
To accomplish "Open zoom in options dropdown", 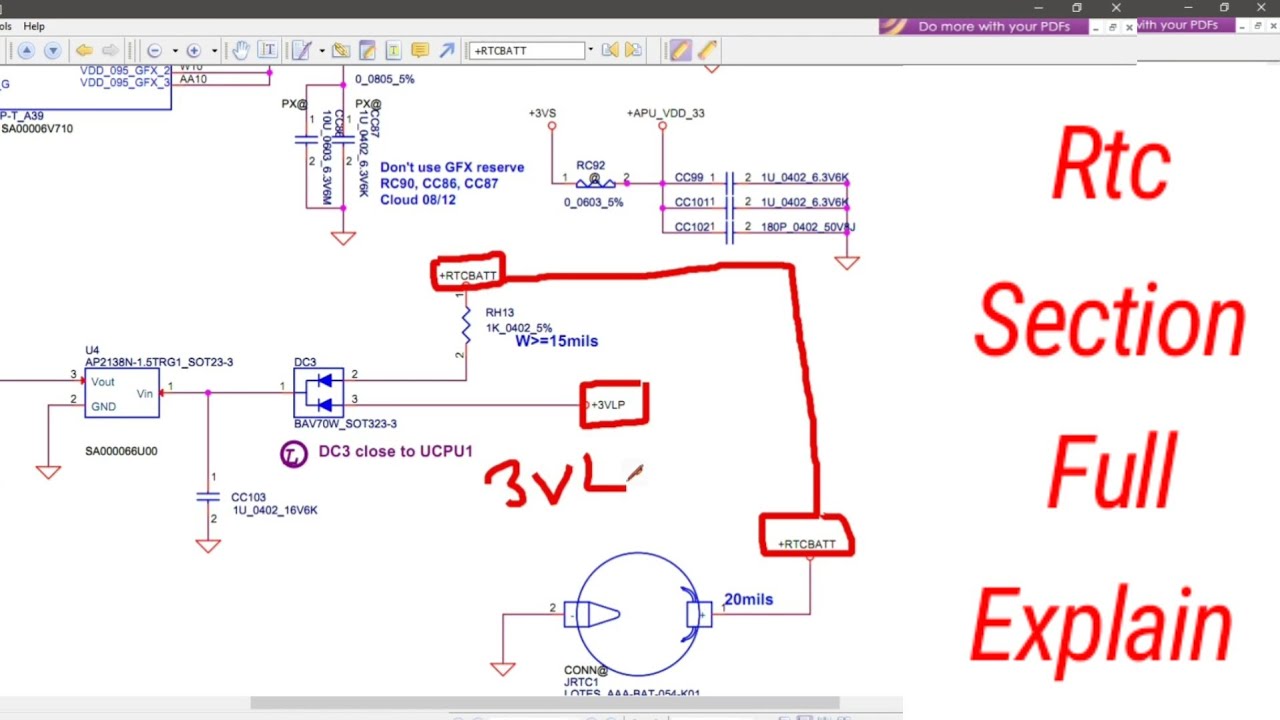I will (214, 50).
